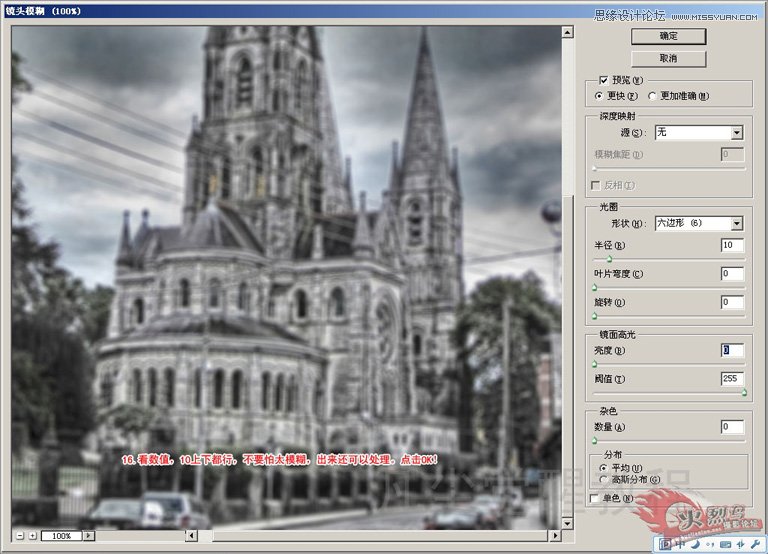The width and height of the screenshot is (768, 554).
Task: Click the 确定 (OK) button
Action: click(x=669, y=36)
